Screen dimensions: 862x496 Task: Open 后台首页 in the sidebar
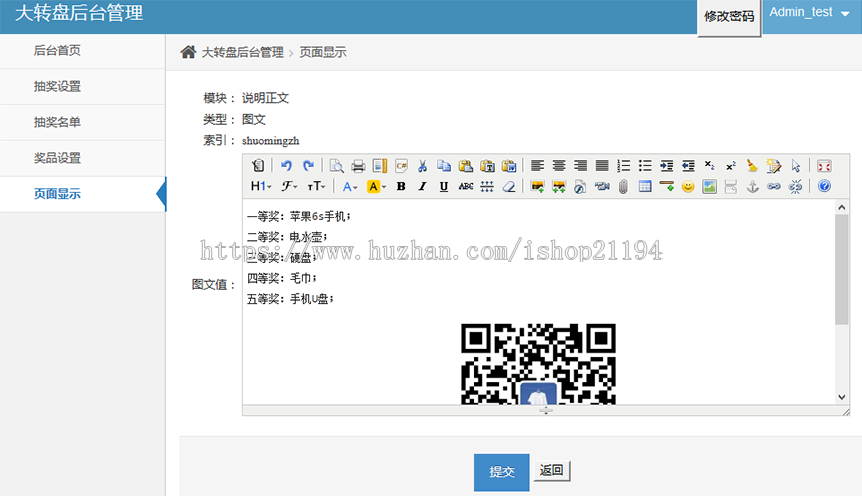coord(82,51)
